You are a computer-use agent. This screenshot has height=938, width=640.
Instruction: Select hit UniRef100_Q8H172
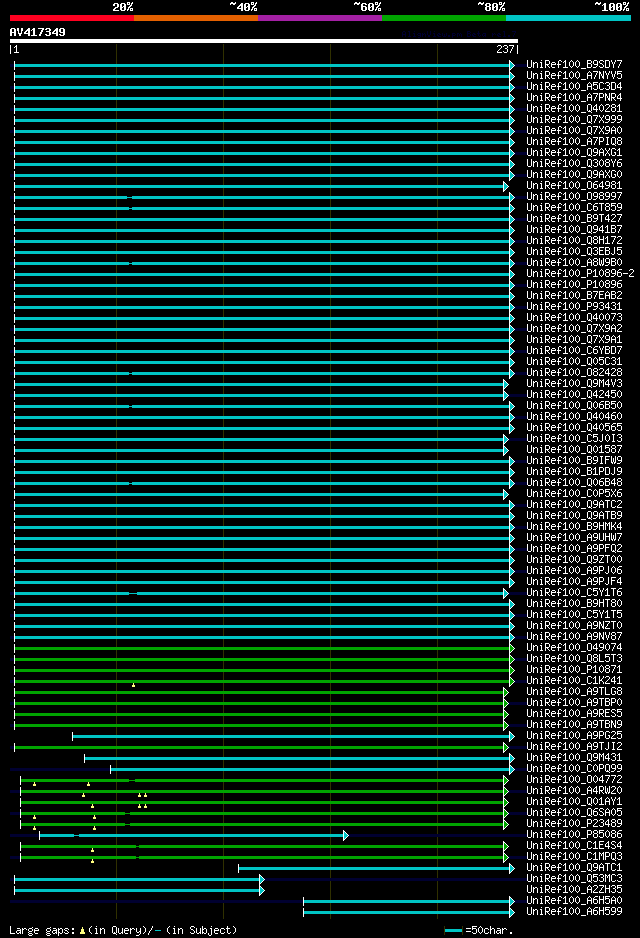point(574,240)
